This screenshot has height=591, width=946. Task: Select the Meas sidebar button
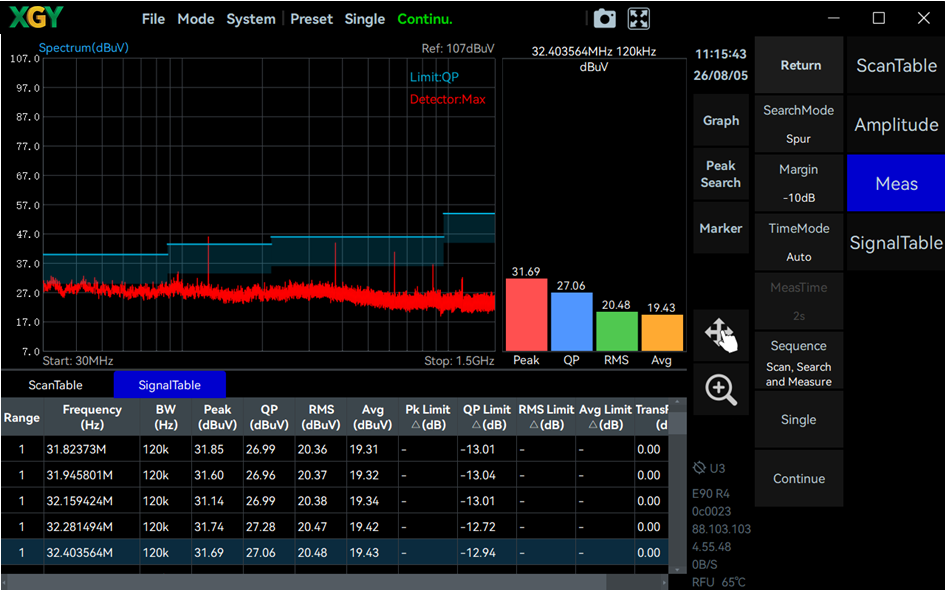(896, 183)
